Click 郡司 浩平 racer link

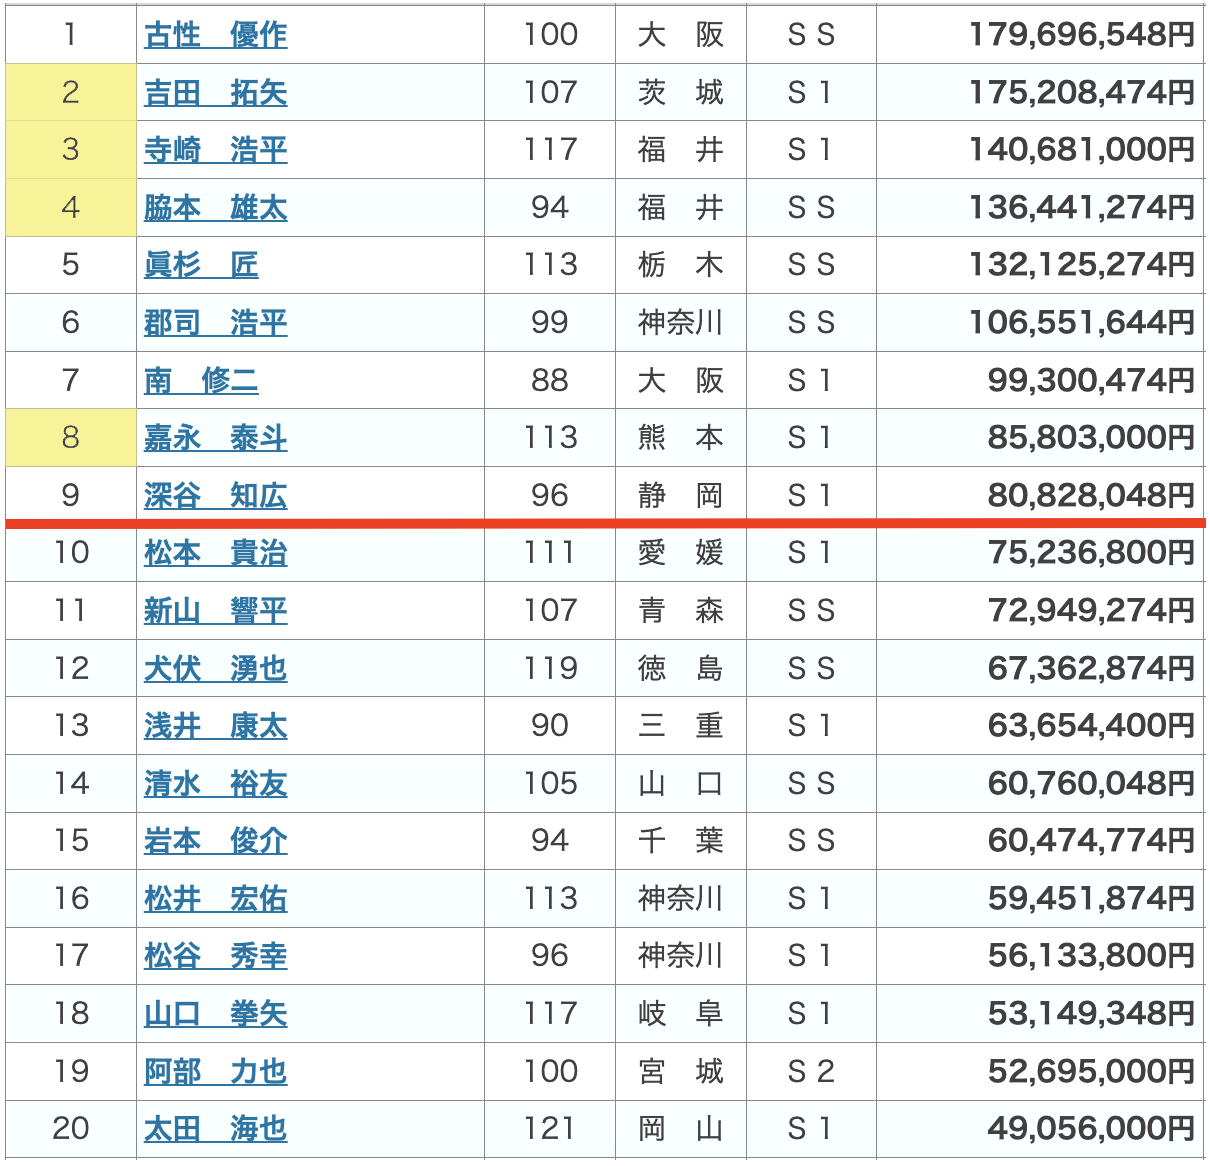[x=215, y=323]
